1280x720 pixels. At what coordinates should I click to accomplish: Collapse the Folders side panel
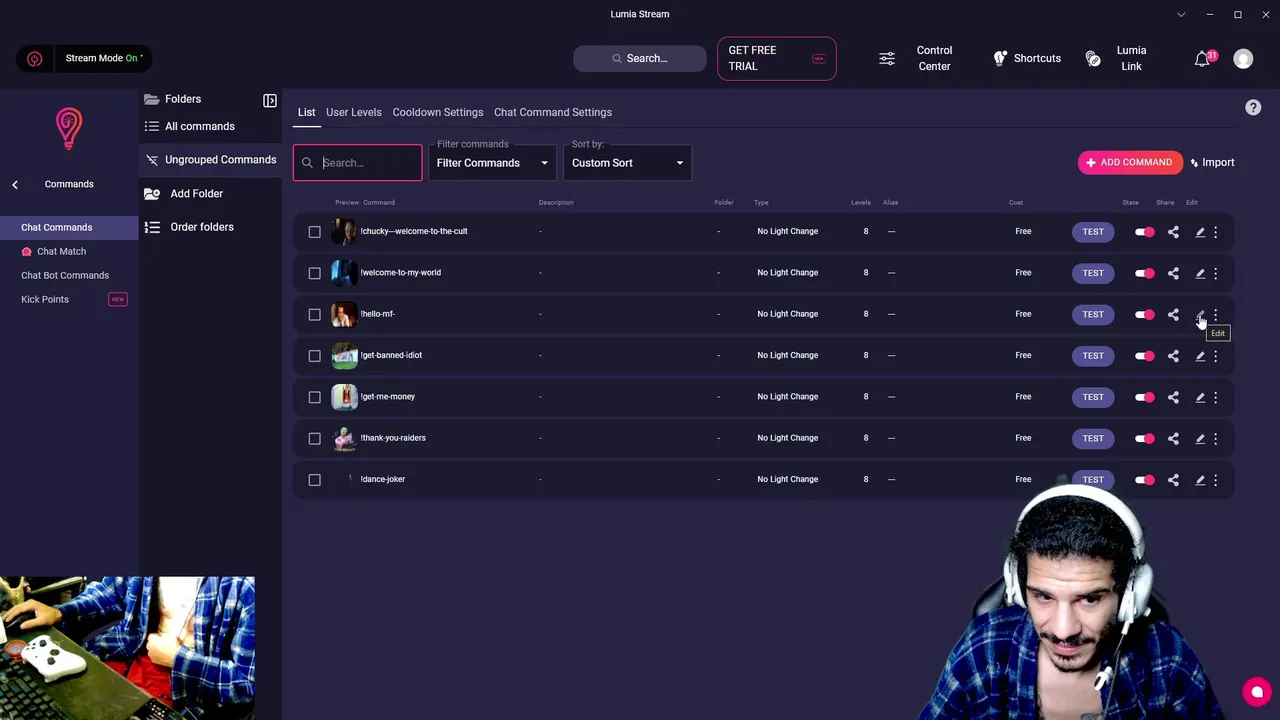click(x=270, y=100)
